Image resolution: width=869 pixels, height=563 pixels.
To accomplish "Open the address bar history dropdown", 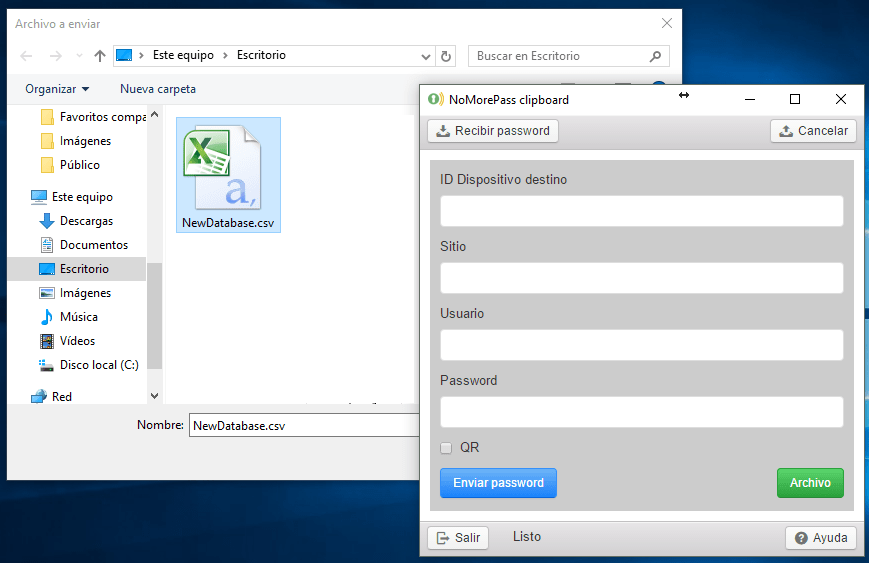I will 426,56.
